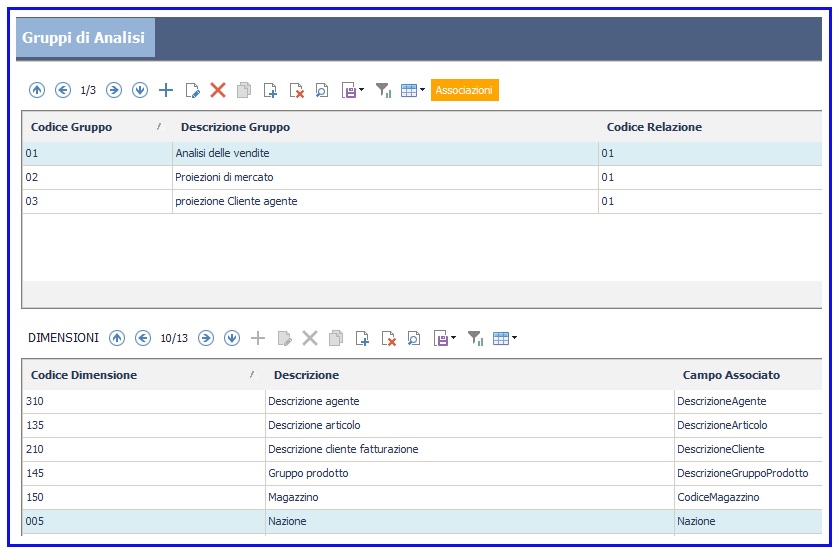Click Codice Gruppo cell 02
838x554 pixels.
97,177
